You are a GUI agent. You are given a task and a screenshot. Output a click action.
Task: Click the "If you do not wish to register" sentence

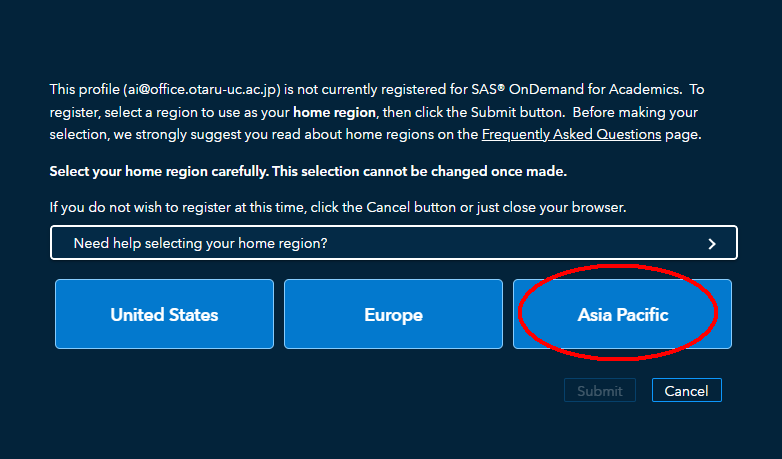[x=337, y=207]
